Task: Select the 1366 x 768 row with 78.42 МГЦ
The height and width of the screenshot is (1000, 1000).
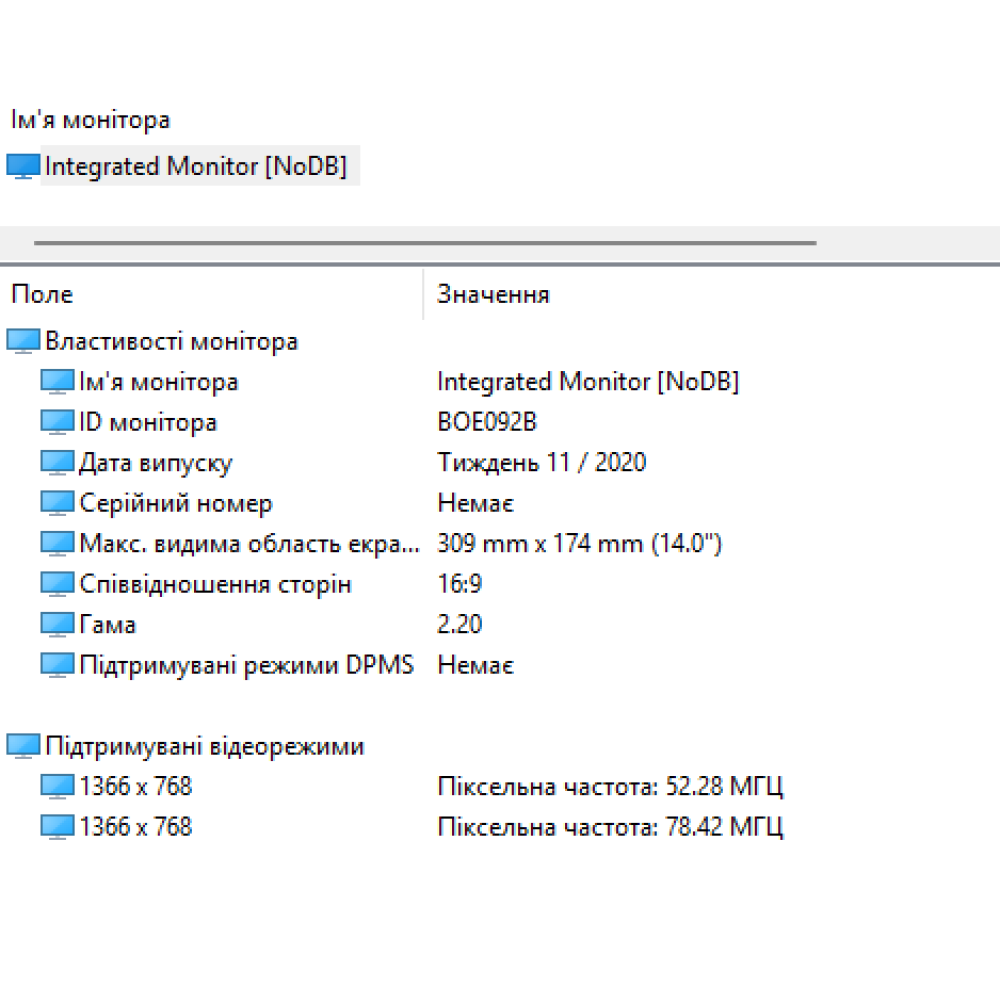Action: [x=135, y=827]
